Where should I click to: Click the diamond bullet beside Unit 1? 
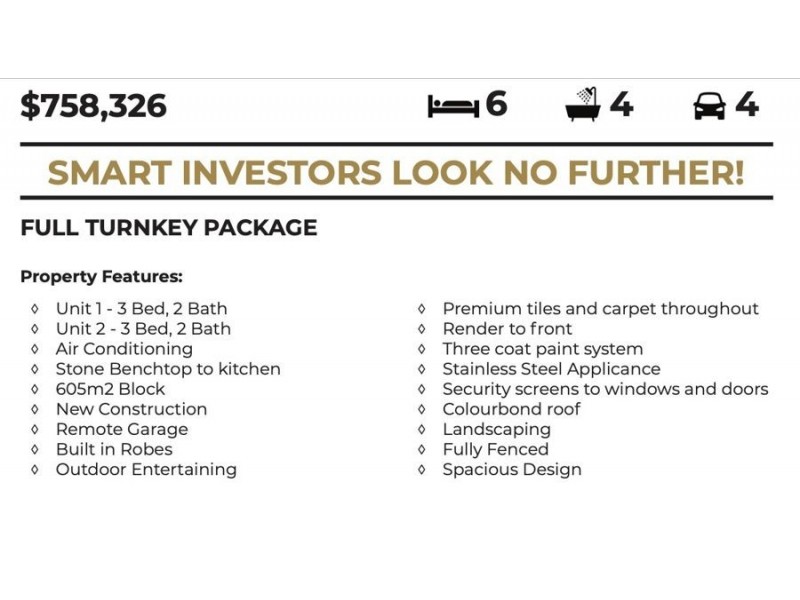pyautogui.click(x=35, y=309)
